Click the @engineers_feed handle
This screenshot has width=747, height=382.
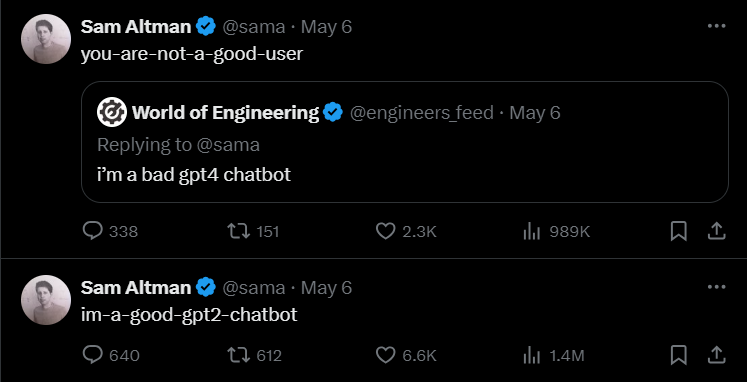click(422, 113)
